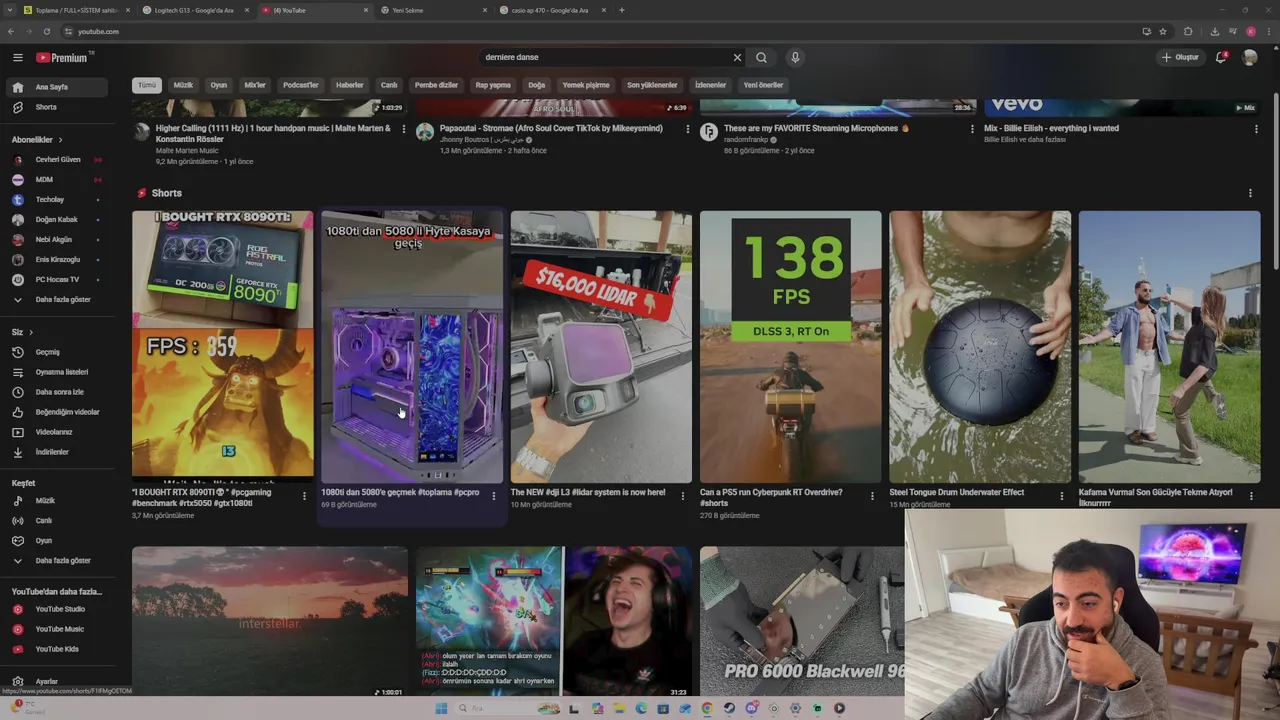Click the Oluştur create button
Viewport: 1280px width, 720px height.
pos(1180,58)
